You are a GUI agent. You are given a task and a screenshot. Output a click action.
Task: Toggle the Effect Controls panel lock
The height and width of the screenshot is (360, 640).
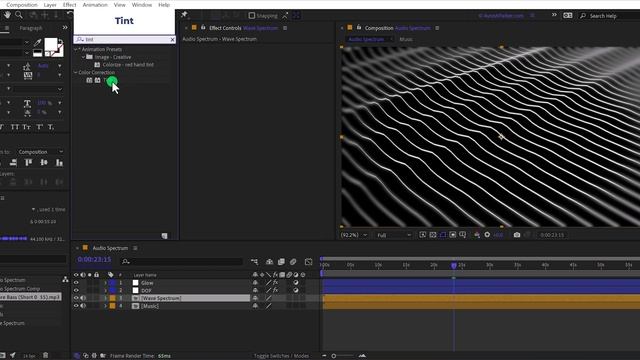(x=203, y=28)
